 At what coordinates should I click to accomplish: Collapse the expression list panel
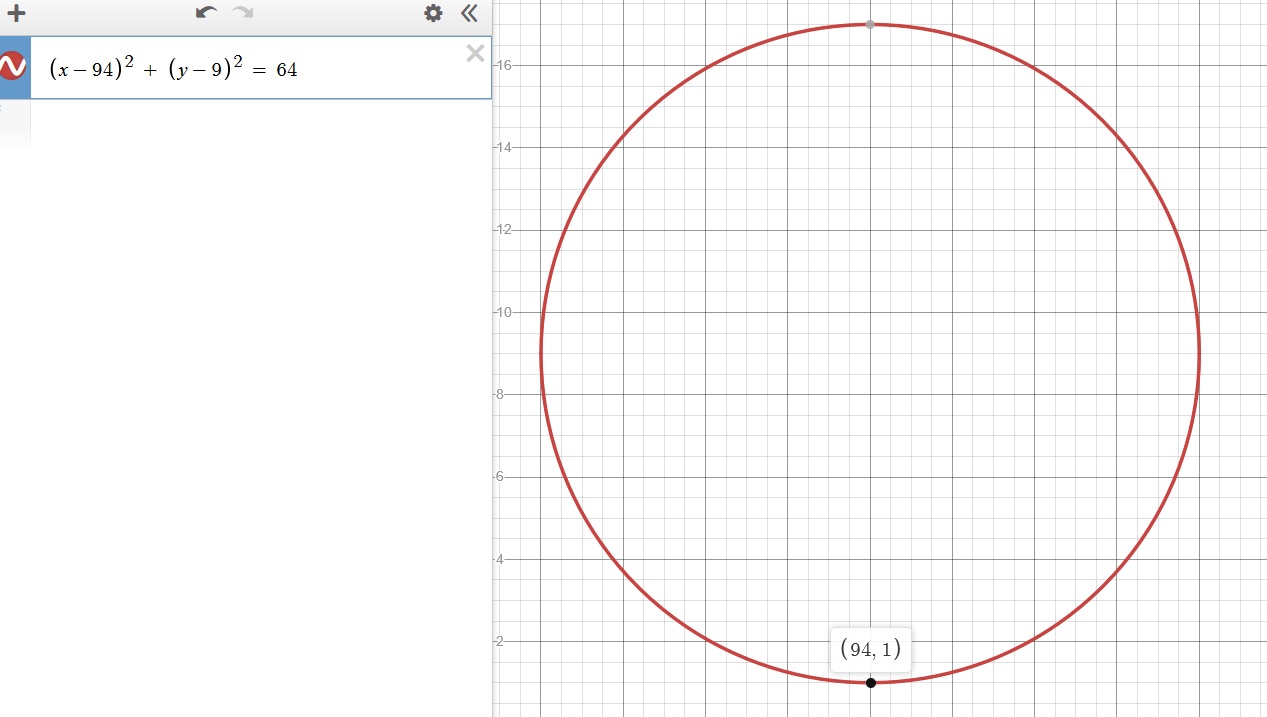click(x=469, y=13)
